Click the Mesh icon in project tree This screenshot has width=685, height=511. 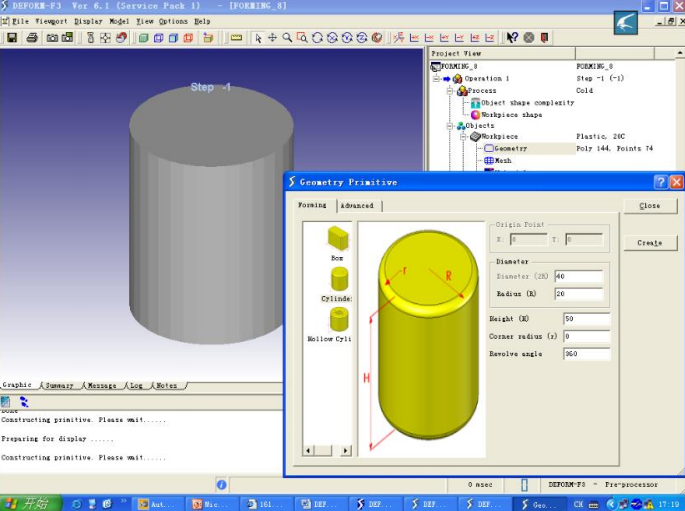pos(489,160)
